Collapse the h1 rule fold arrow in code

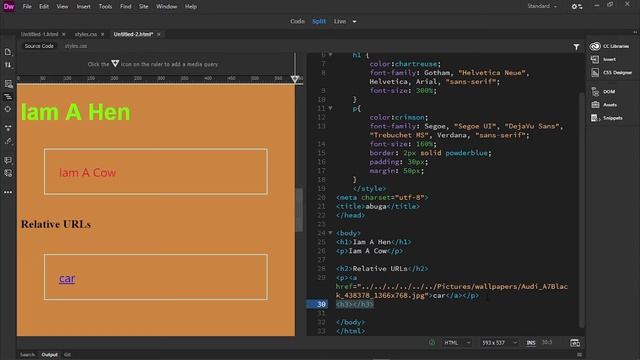[330, 55]
